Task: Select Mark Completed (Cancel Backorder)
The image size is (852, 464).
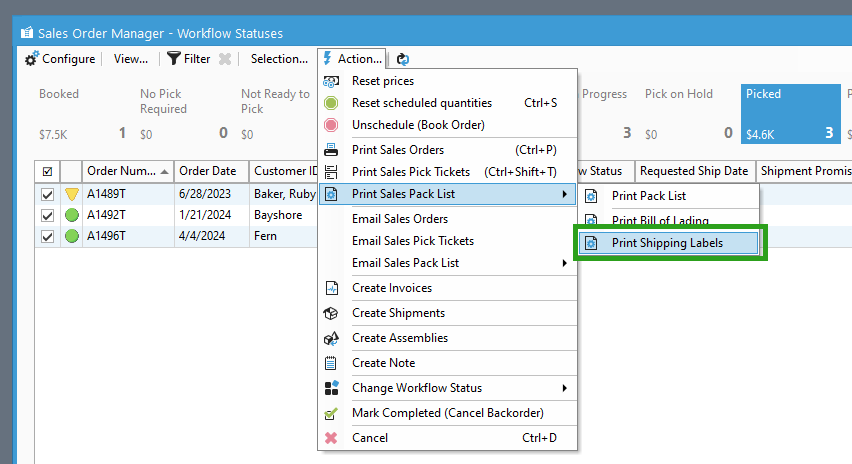Action: (x=447, y=413)
